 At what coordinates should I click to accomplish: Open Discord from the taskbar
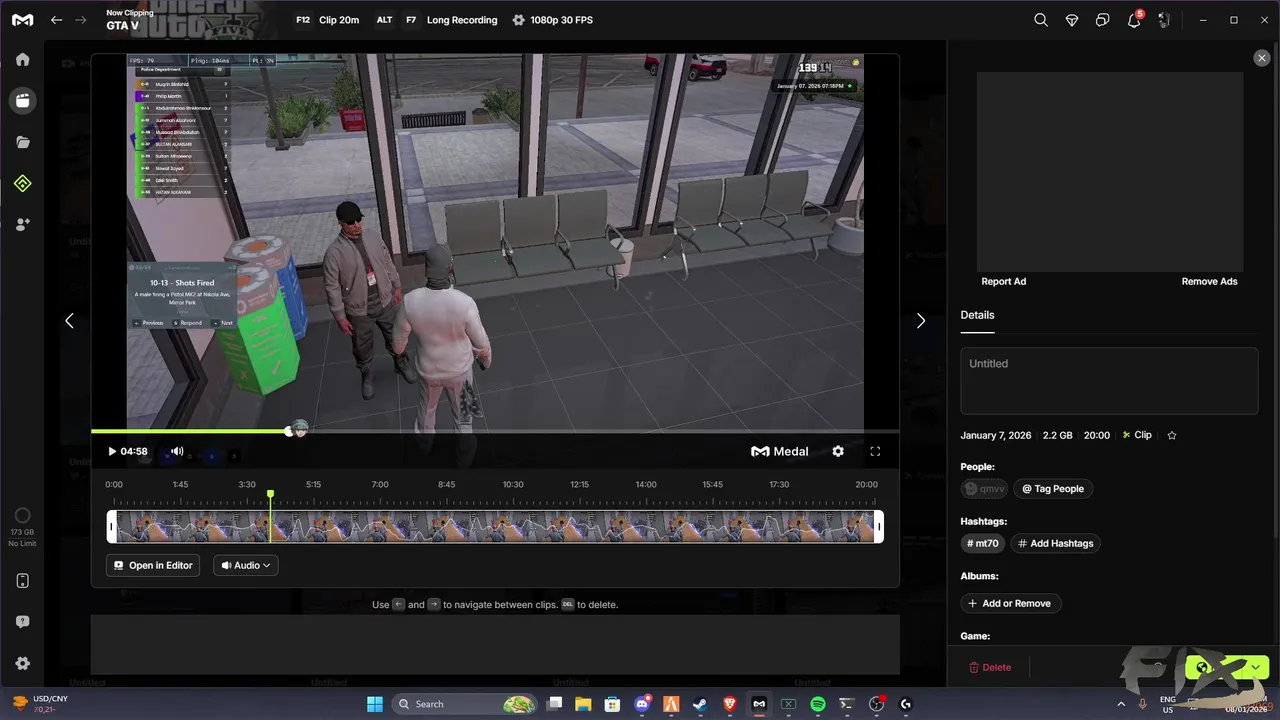pos(642,704)
